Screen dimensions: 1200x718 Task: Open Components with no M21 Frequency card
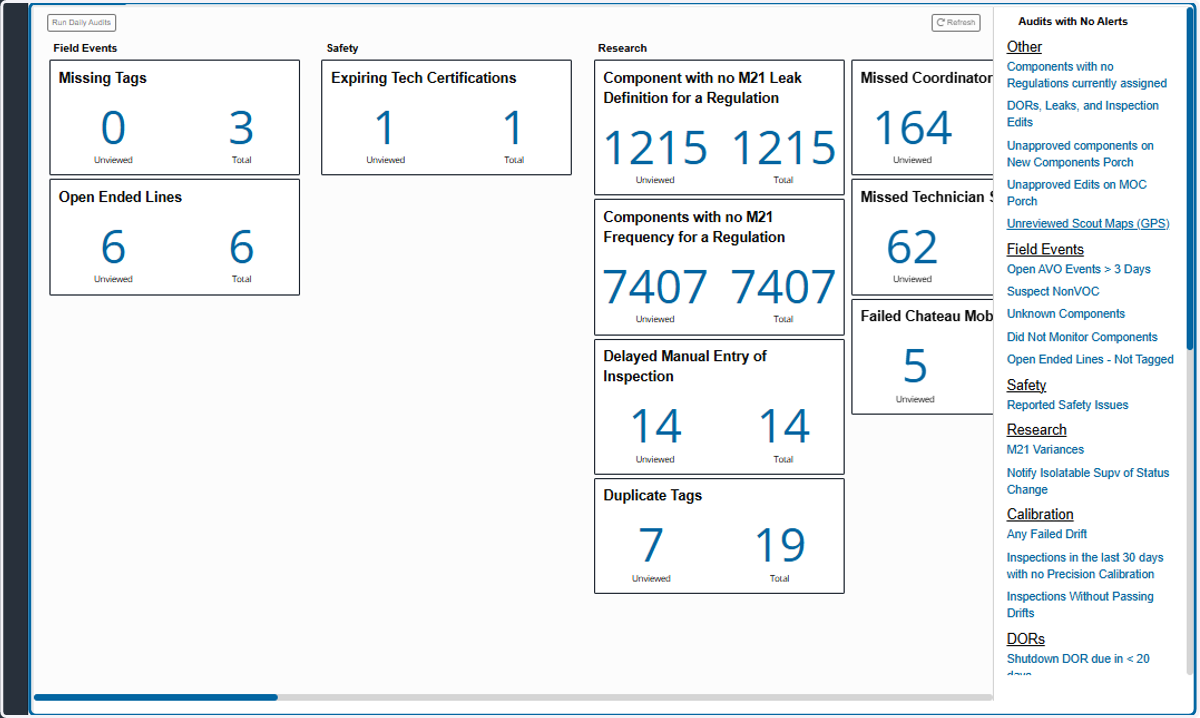pyautogui.click(x=719, y=267)
